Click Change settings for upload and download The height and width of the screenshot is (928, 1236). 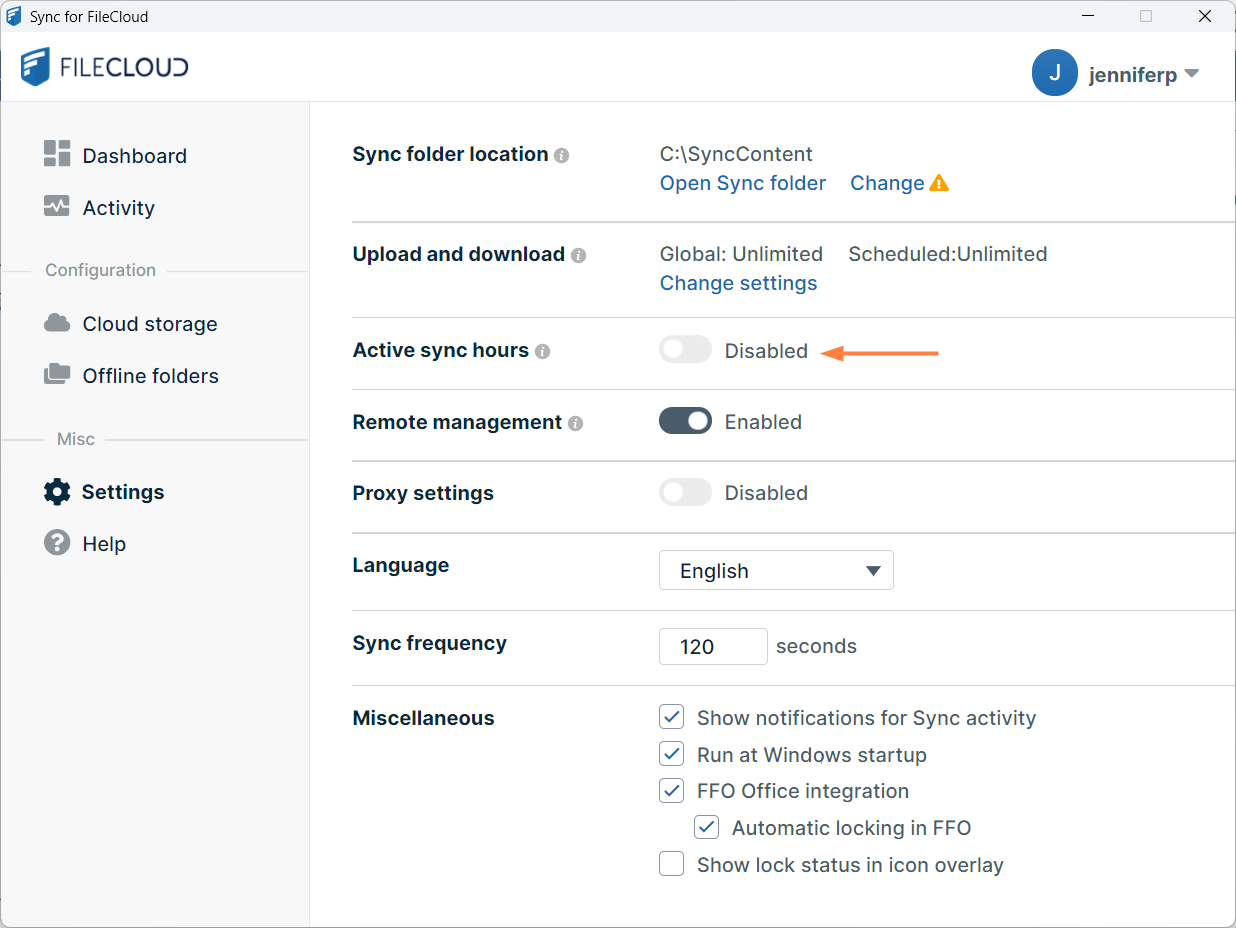(738, 283)
